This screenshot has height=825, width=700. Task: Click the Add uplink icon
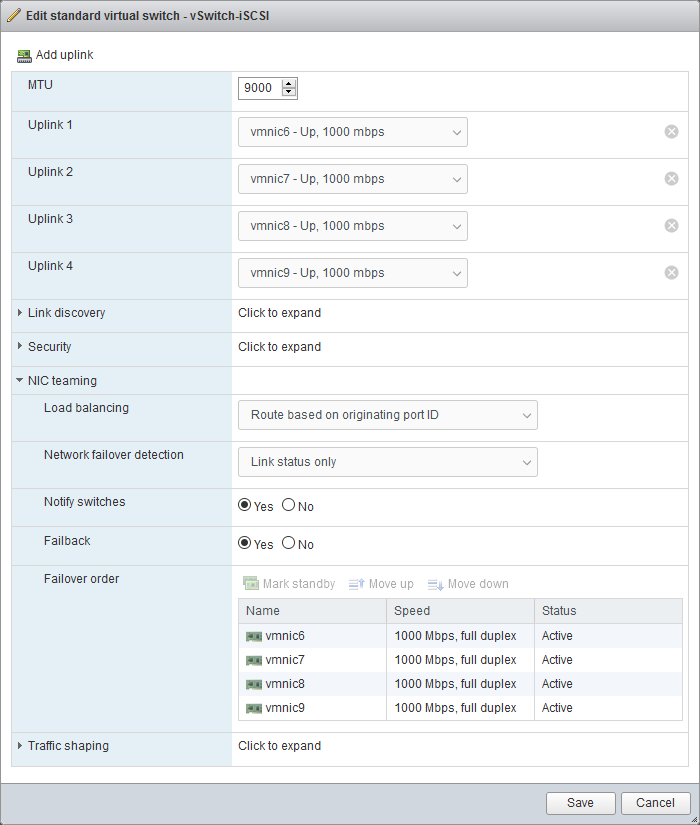(x=25, y=55)
